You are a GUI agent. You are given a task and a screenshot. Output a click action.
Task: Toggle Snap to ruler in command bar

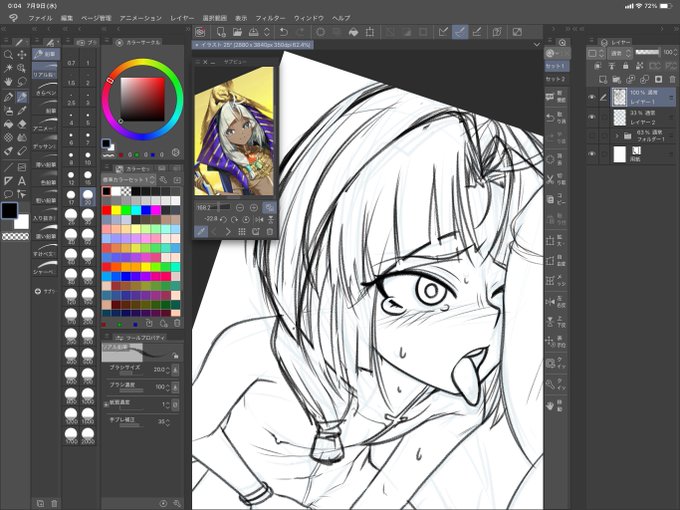tap(443, 32)
